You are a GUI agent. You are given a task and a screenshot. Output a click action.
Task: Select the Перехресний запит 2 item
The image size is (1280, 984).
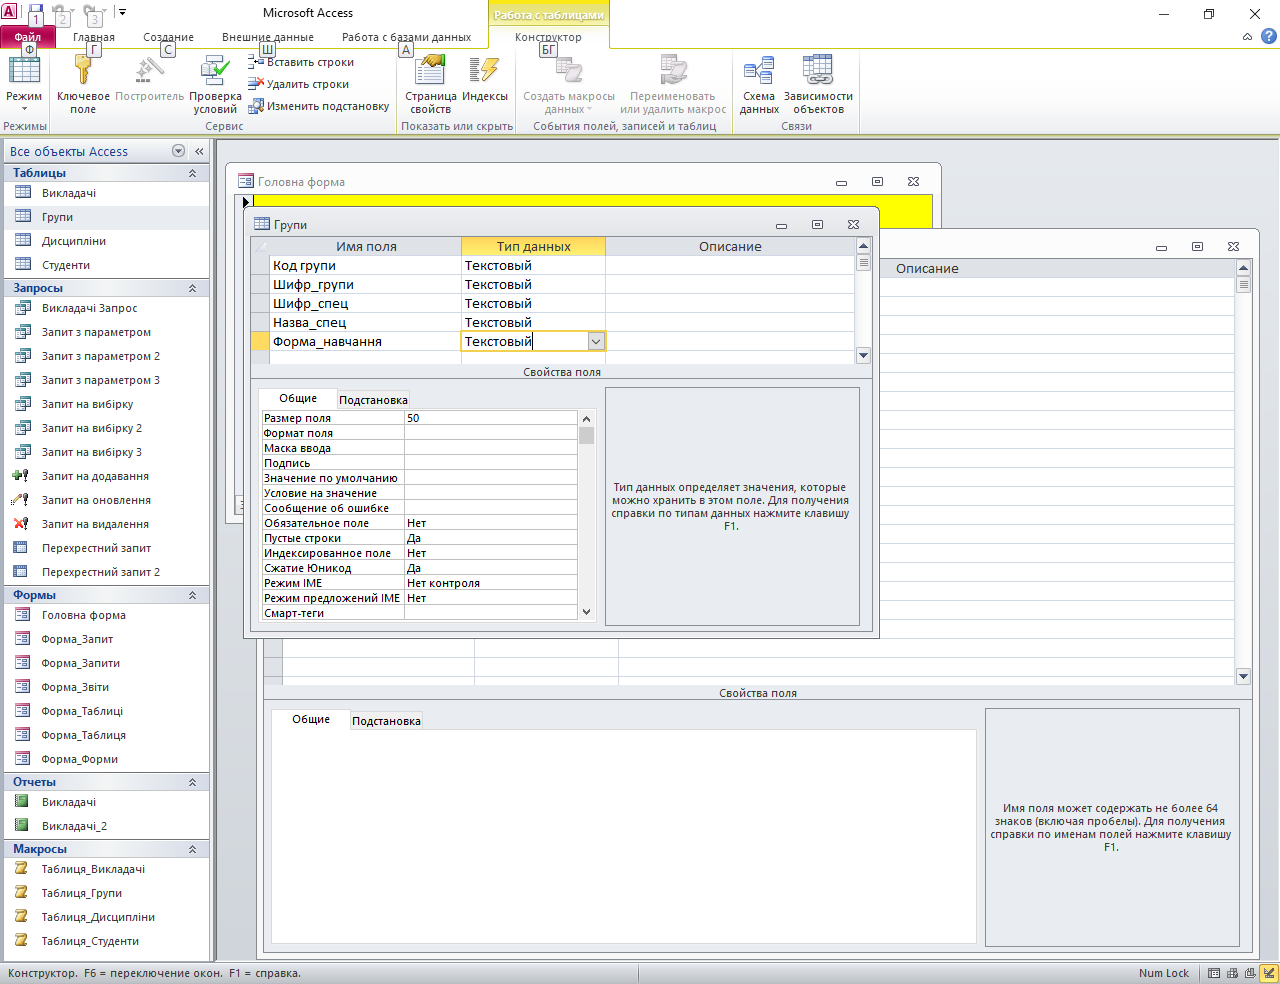point(105,572)
